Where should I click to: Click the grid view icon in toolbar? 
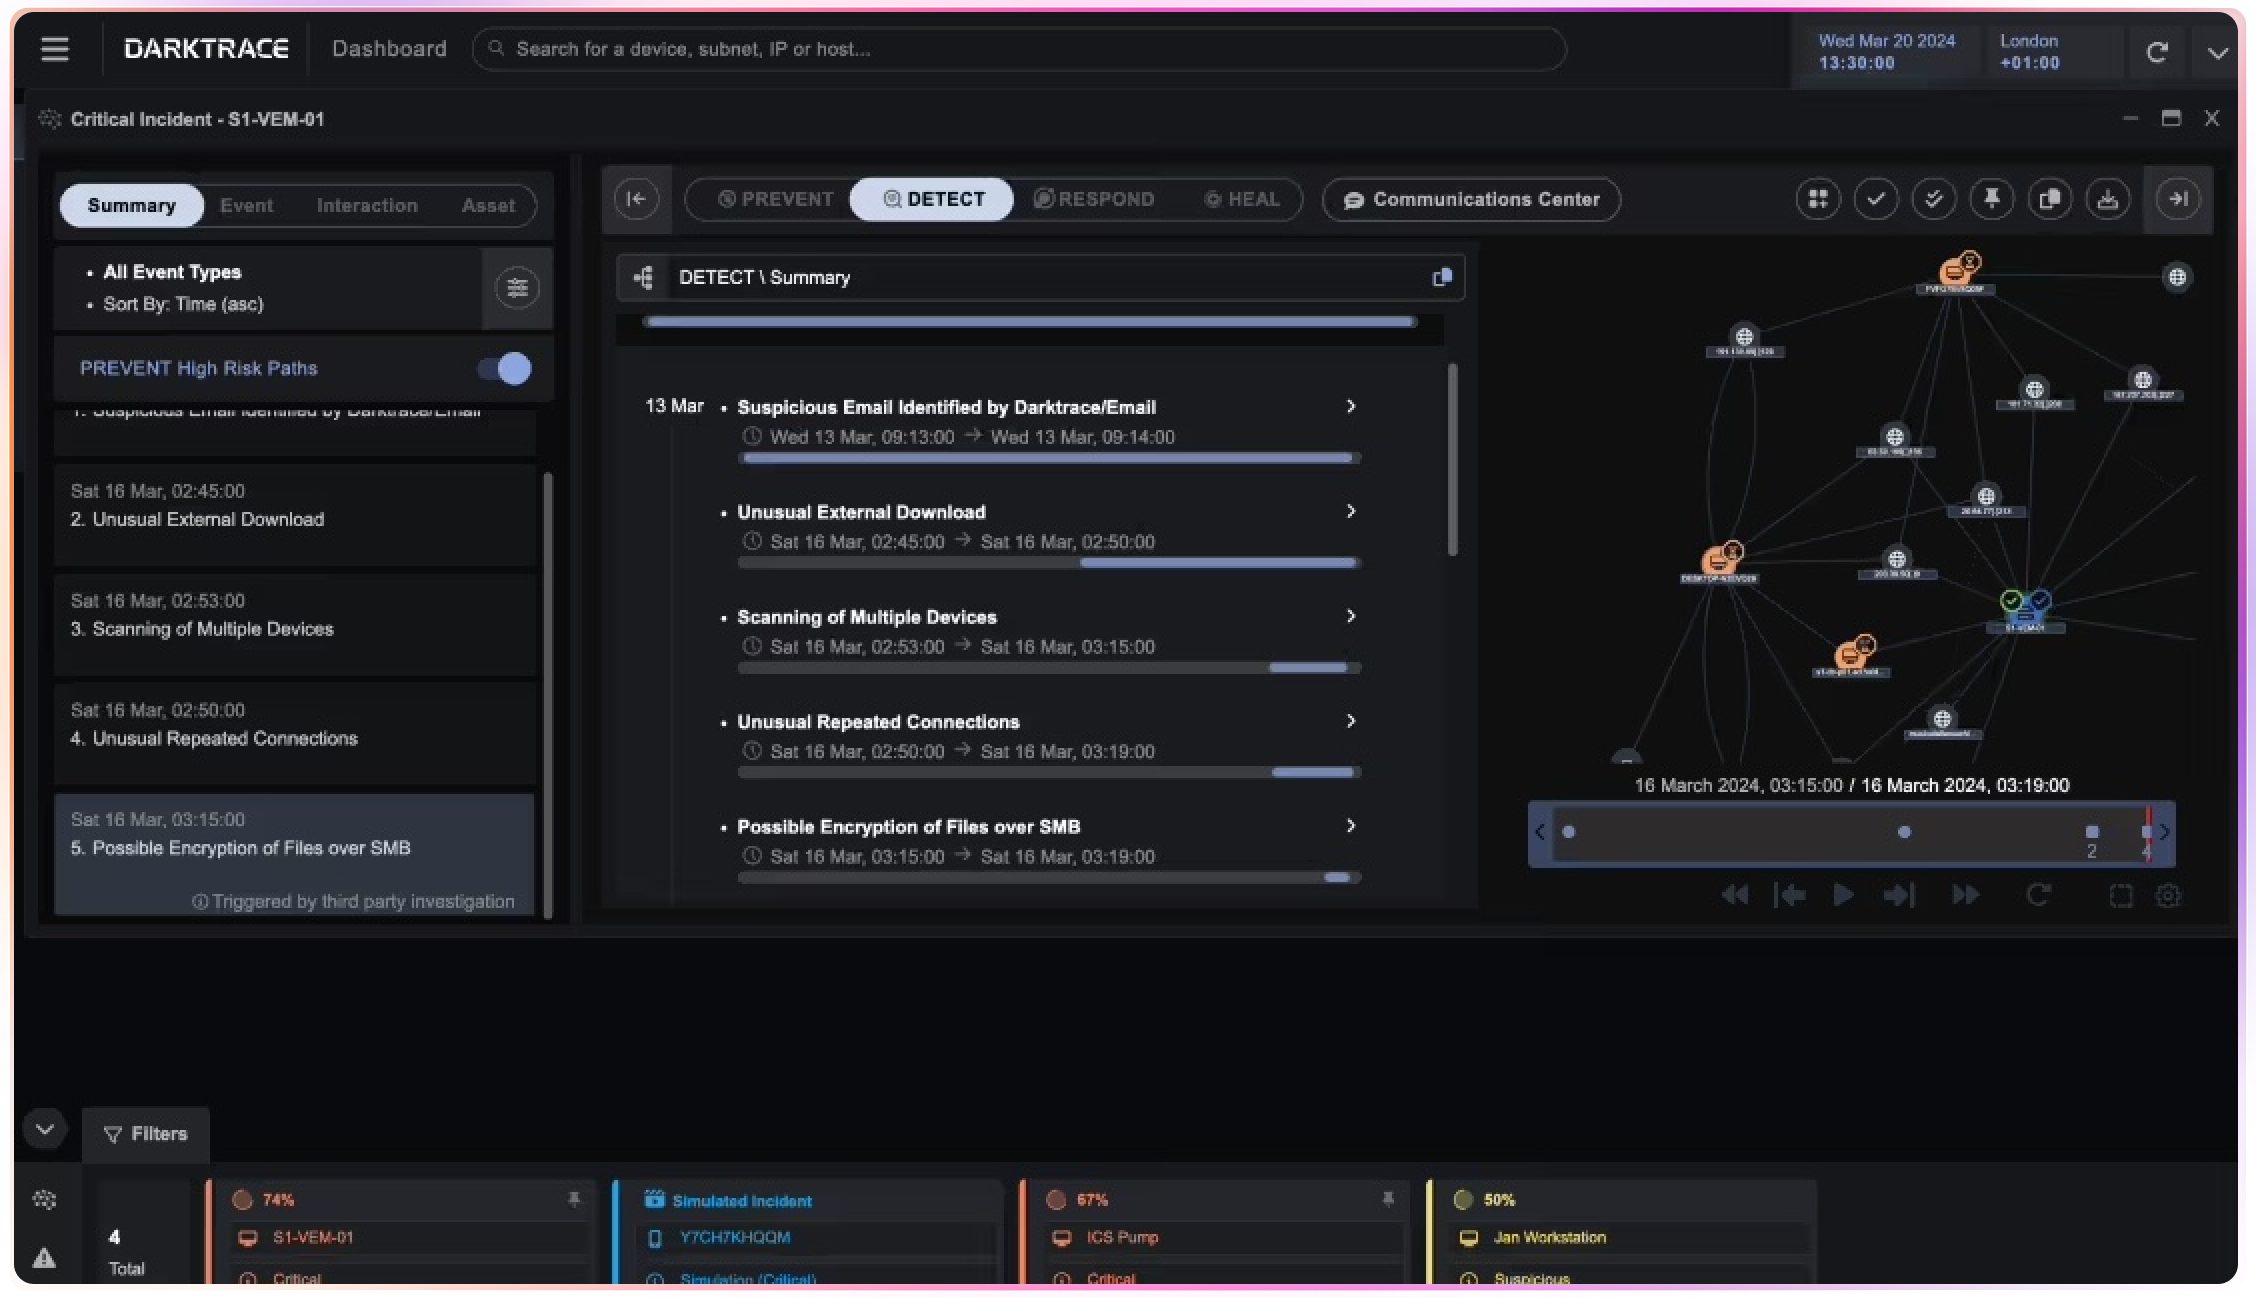pos(1818,199)
